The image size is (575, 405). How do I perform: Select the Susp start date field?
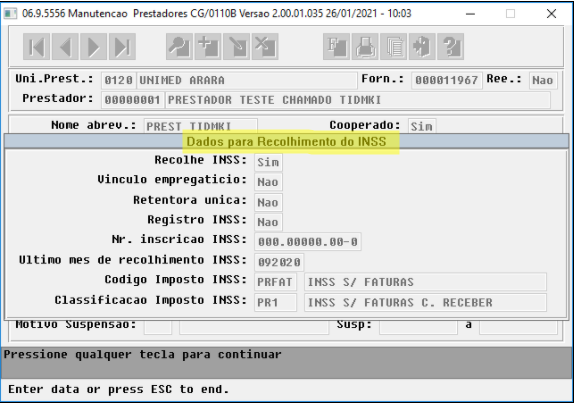pyautogui.click(x=418, y=327)
